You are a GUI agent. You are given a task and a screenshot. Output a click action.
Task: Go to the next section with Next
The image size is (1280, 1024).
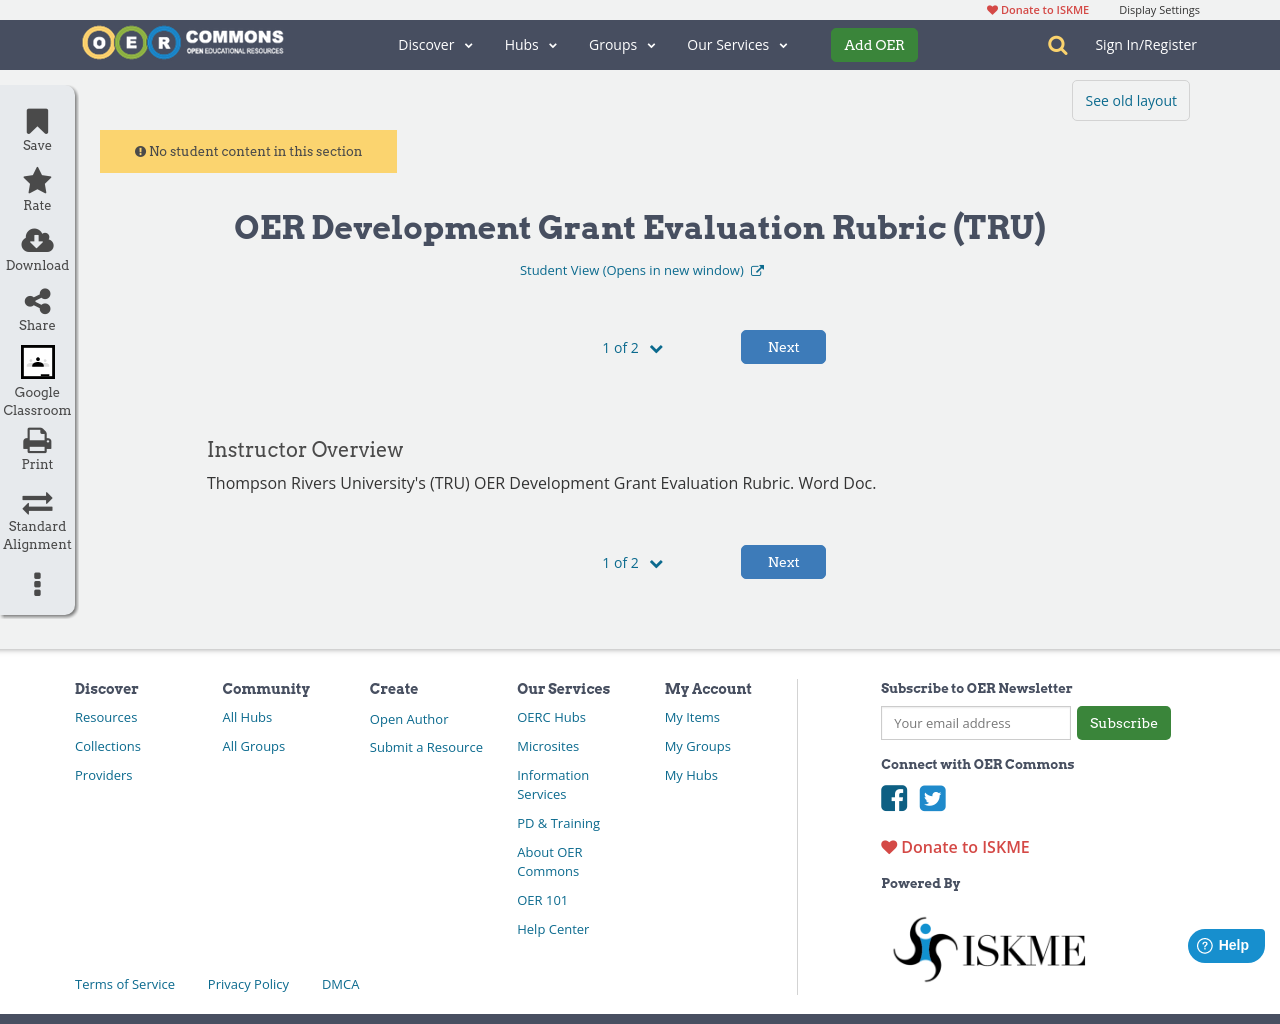click(783, 347)
